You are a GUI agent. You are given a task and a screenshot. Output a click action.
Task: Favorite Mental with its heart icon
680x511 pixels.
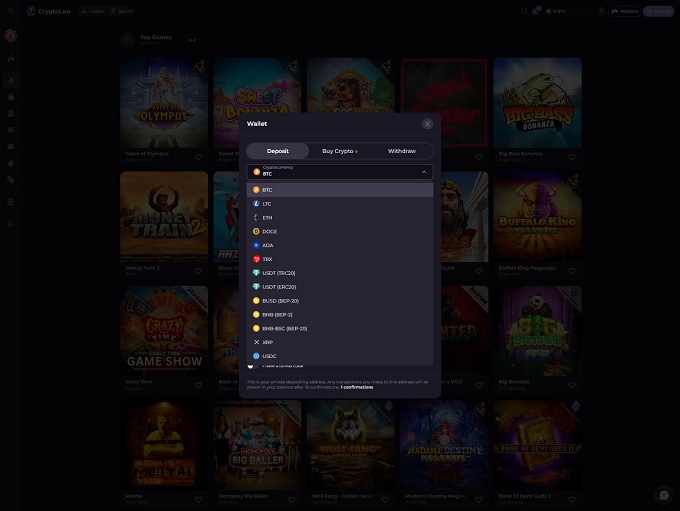pos(198,500)
